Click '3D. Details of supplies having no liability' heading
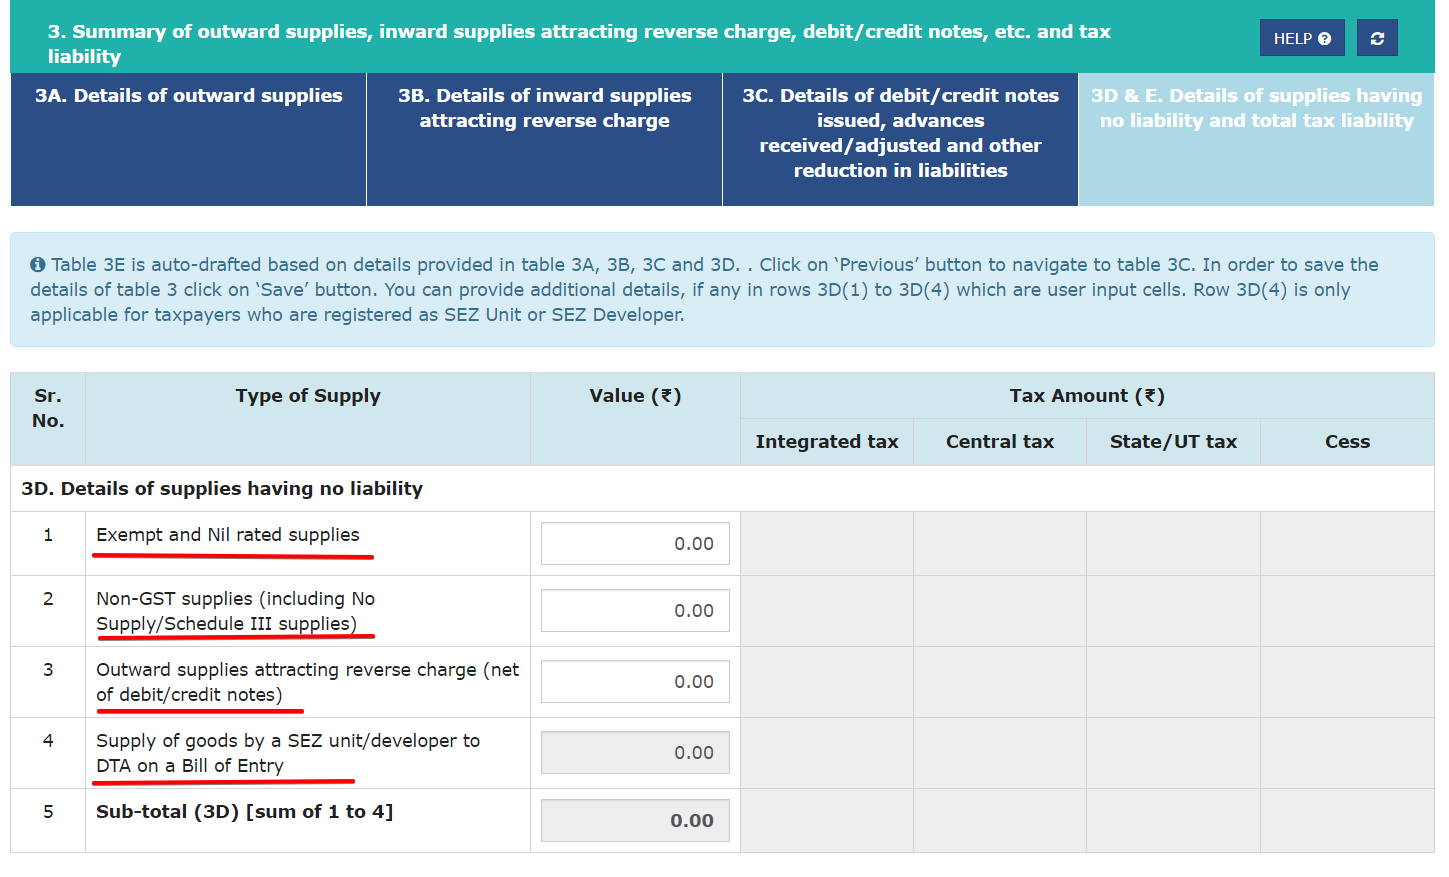 click(x=222, y=489)
